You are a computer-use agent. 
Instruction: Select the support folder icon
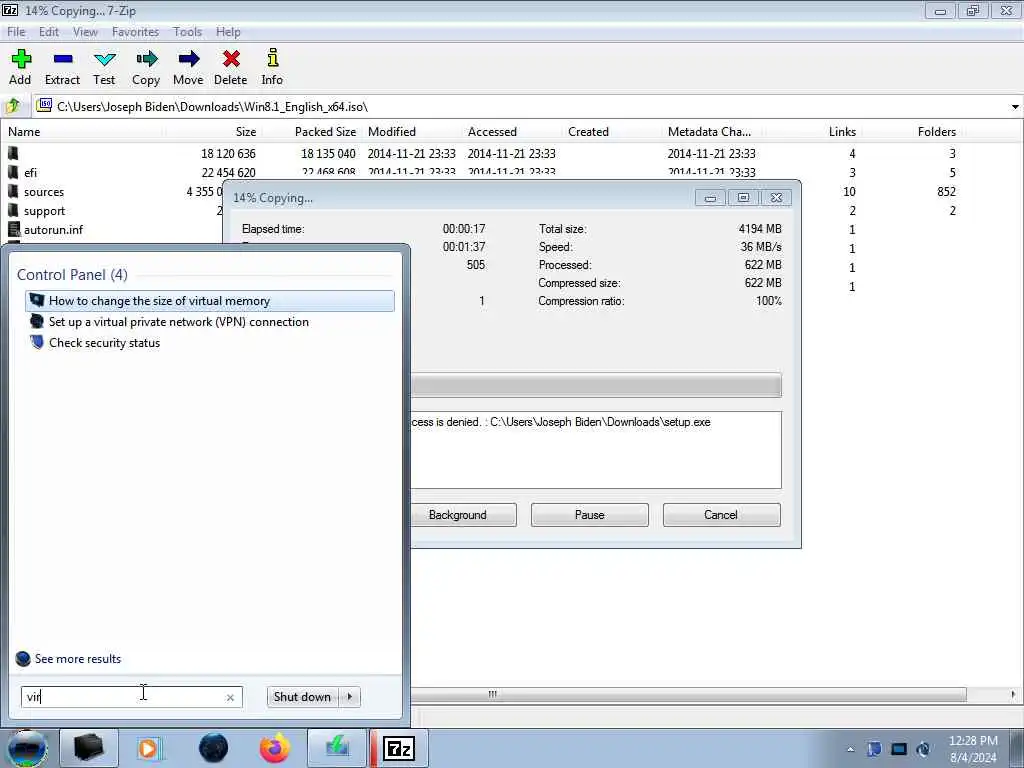13,210
